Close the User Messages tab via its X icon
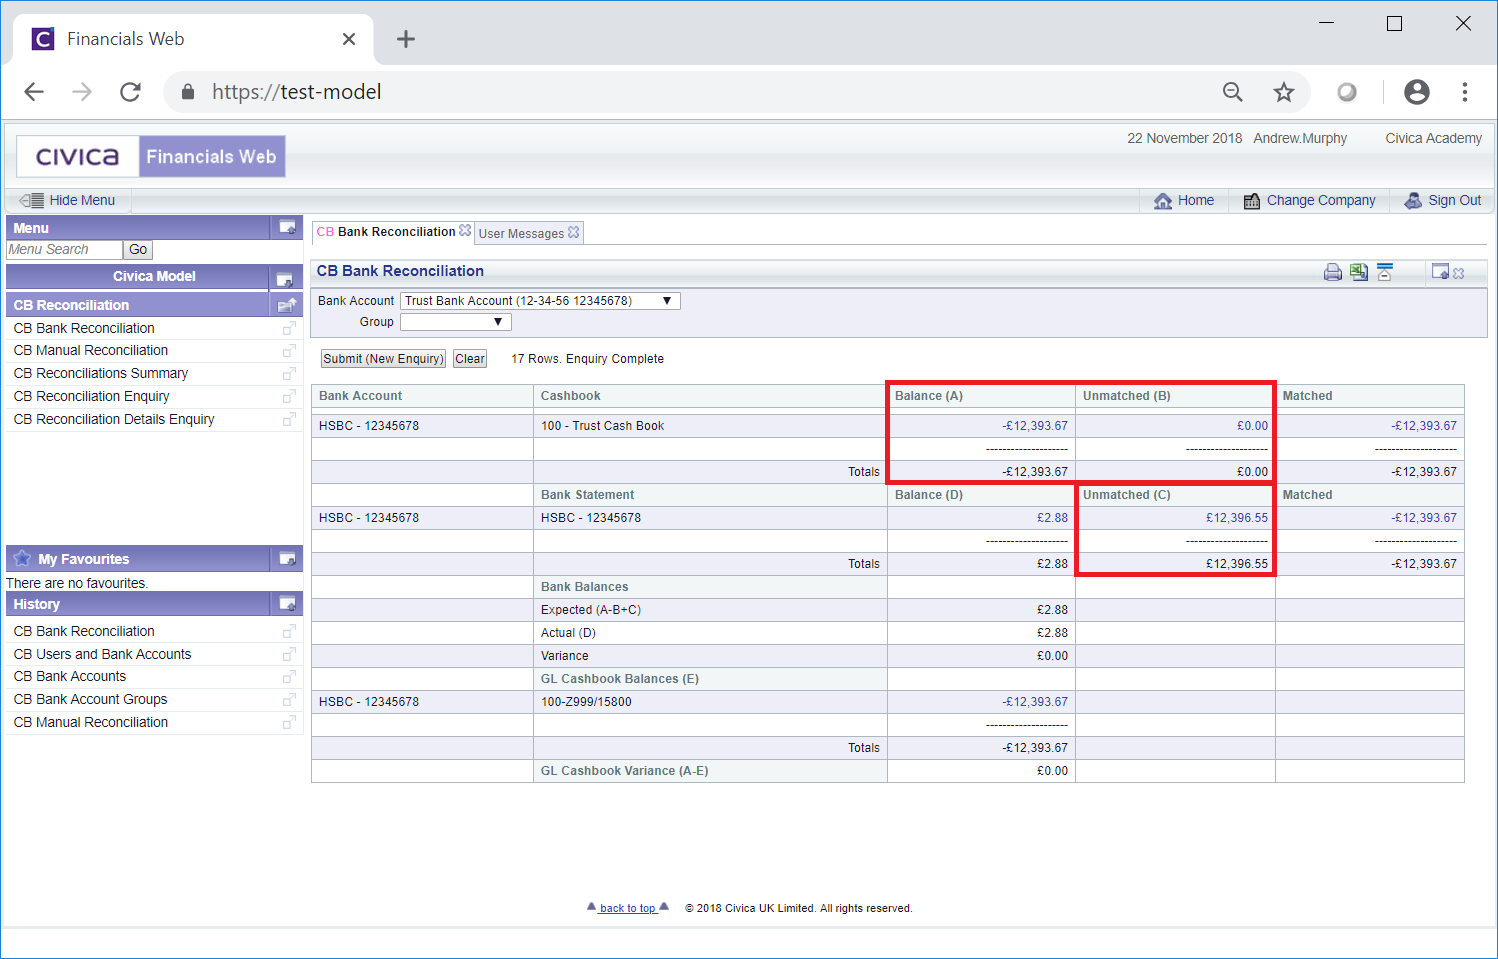Image resolution: width=1498 pixels, height=959 pixels. click(574, 232)
